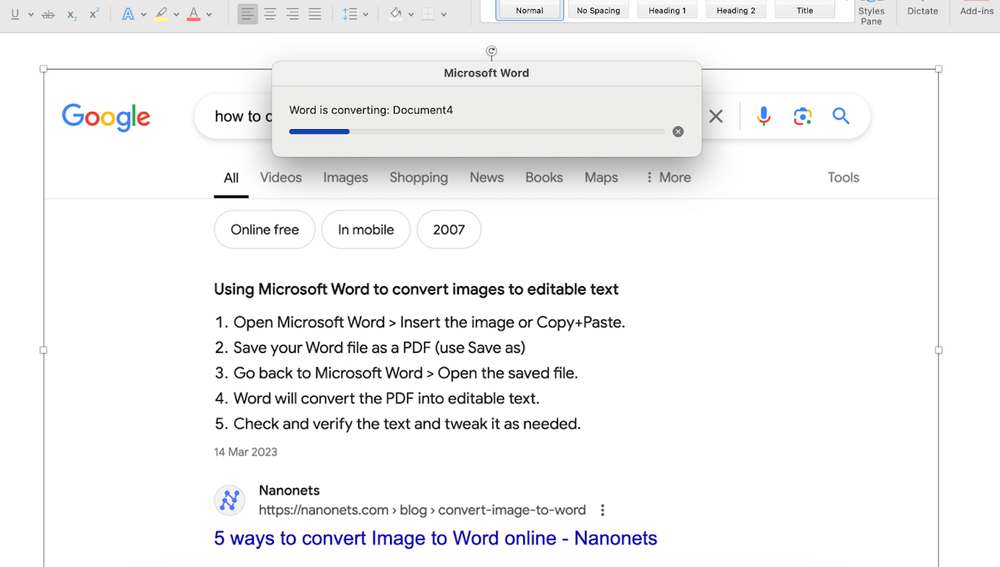Cancel the document conversion progress
Screen dimensions: 1000x567
678,132
